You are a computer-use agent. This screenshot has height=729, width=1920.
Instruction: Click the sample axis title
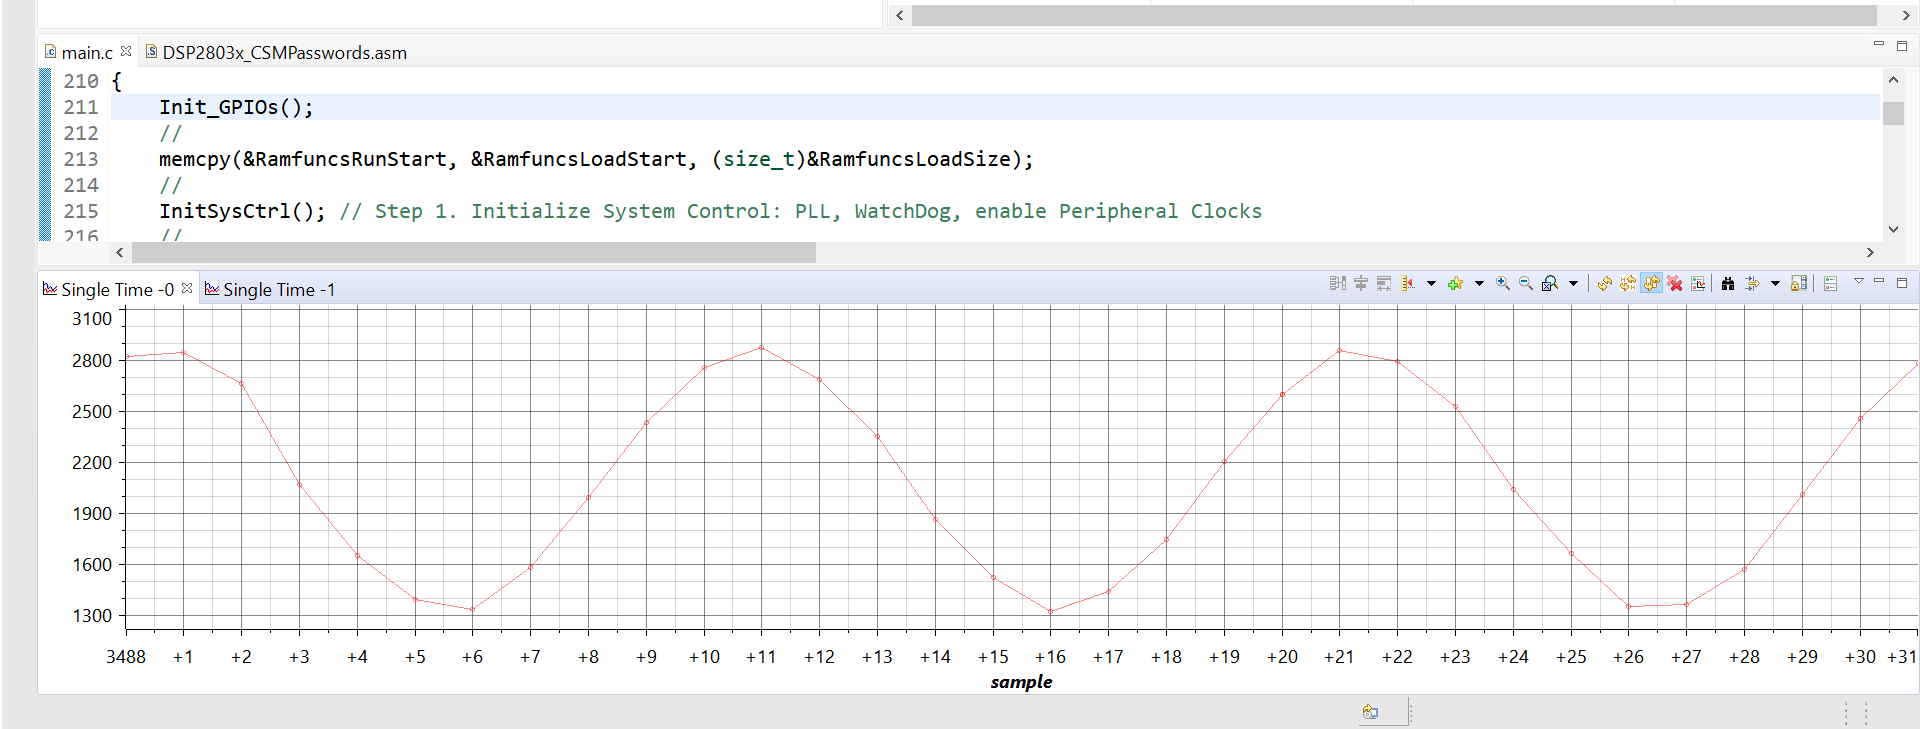(x=1021, y=682)
